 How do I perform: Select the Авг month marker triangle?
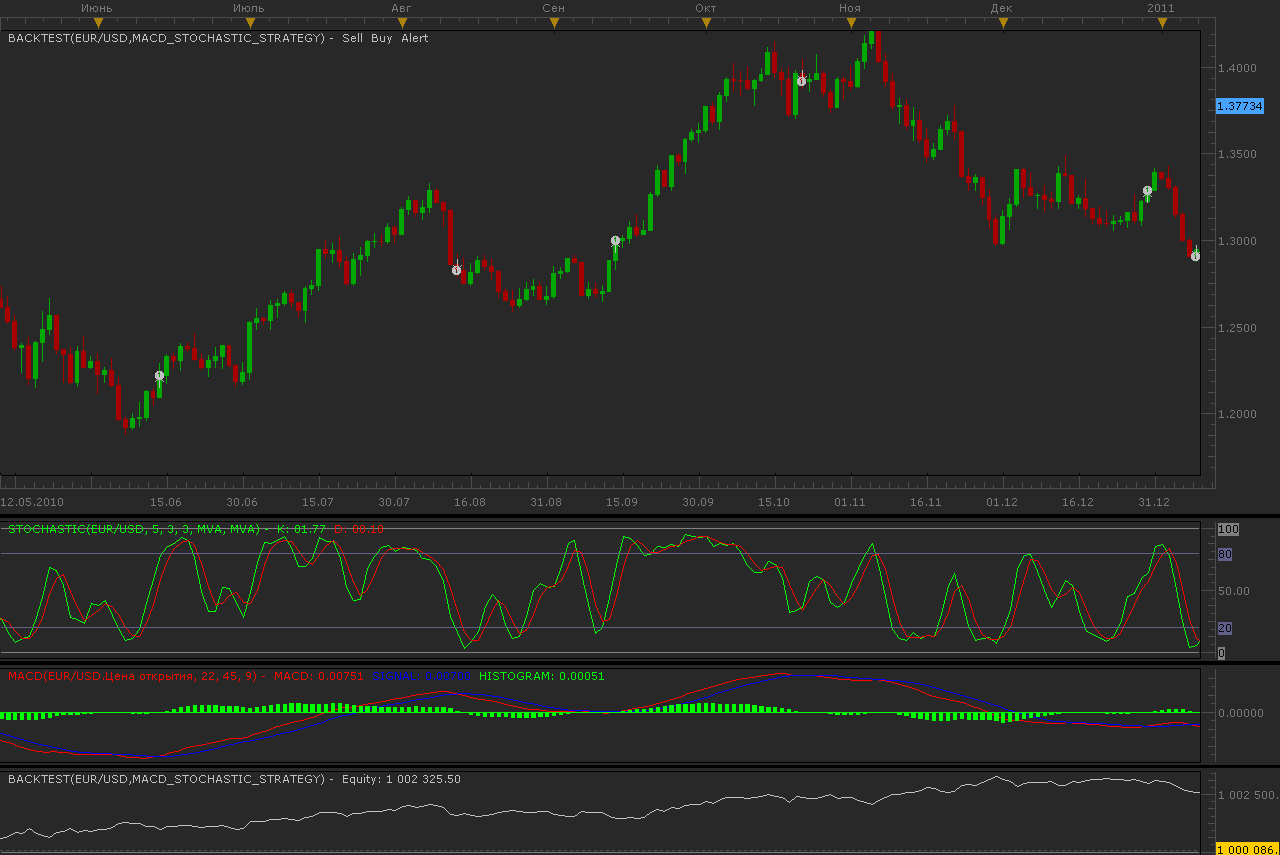click(402, 23)
